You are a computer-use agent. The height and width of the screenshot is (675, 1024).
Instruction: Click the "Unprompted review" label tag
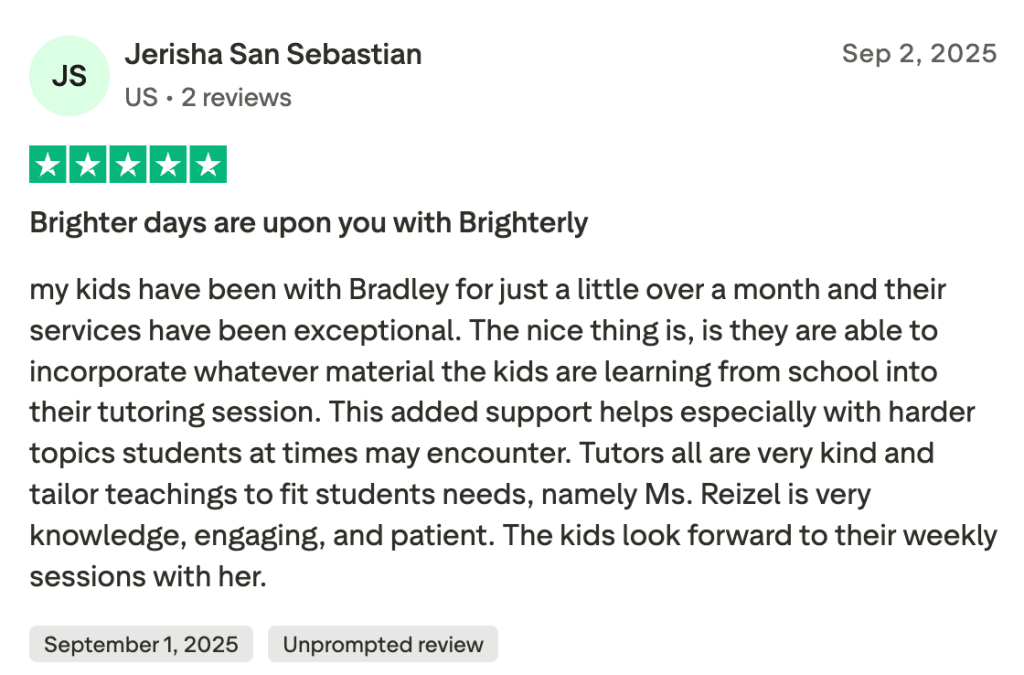pyautogui.click(x=382, y=645)
